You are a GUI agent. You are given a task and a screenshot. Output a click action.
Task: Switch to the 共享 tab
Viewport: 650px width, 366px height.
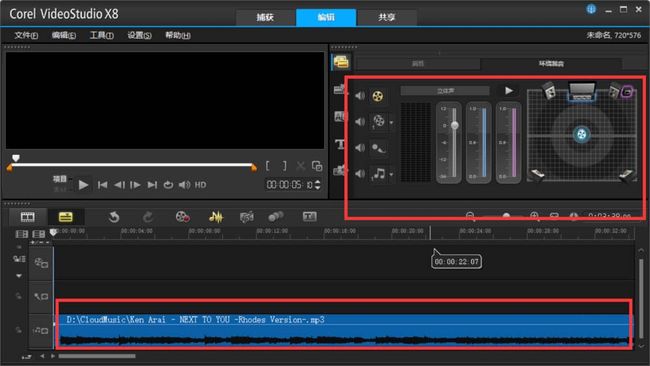click(x=387, y=17)
